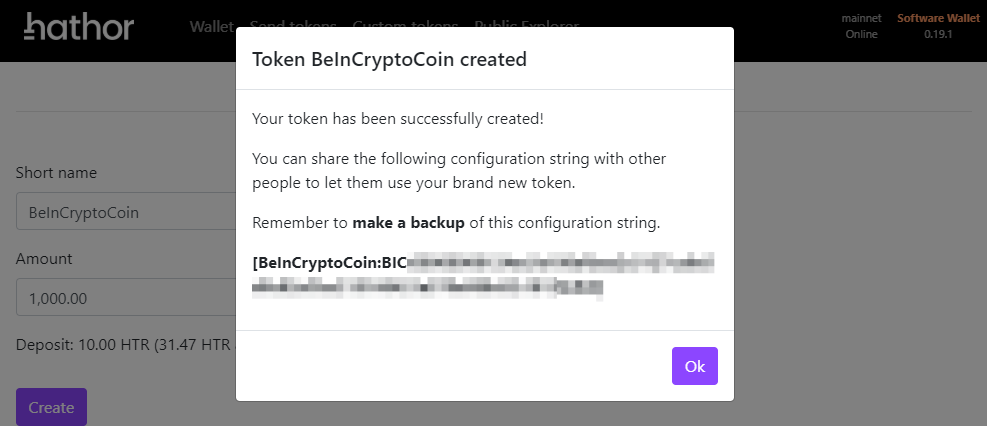Click the purple Create button
The width and height of the screenshot is (987, 426).
point(51,407)
